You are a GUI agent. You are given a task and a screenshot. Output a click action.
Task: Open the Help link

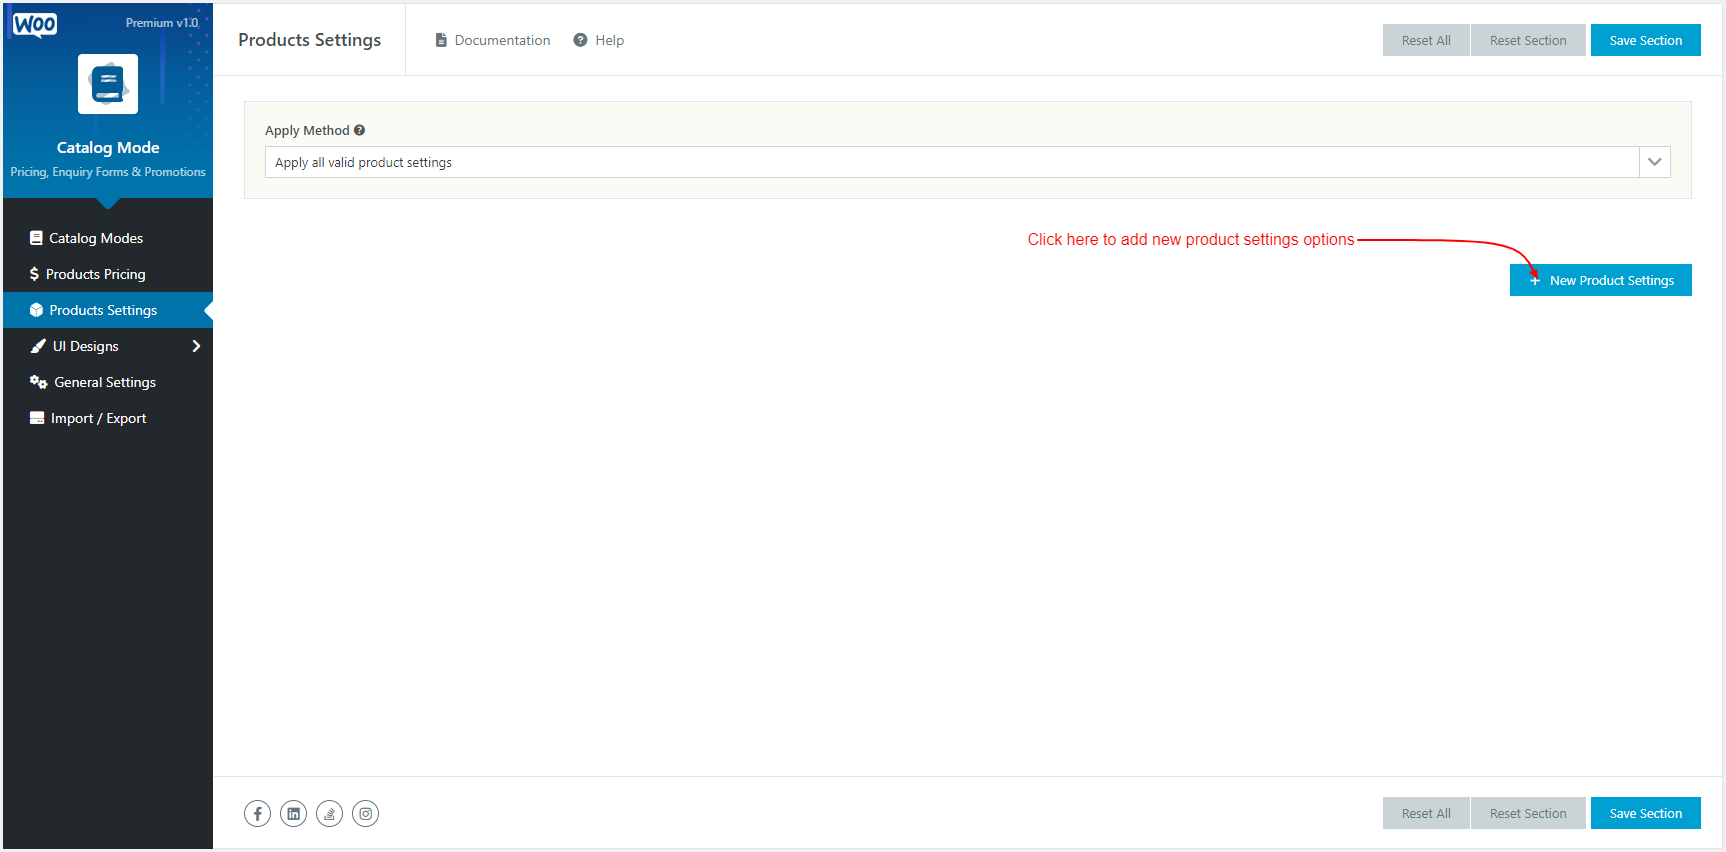click(599, 40)
